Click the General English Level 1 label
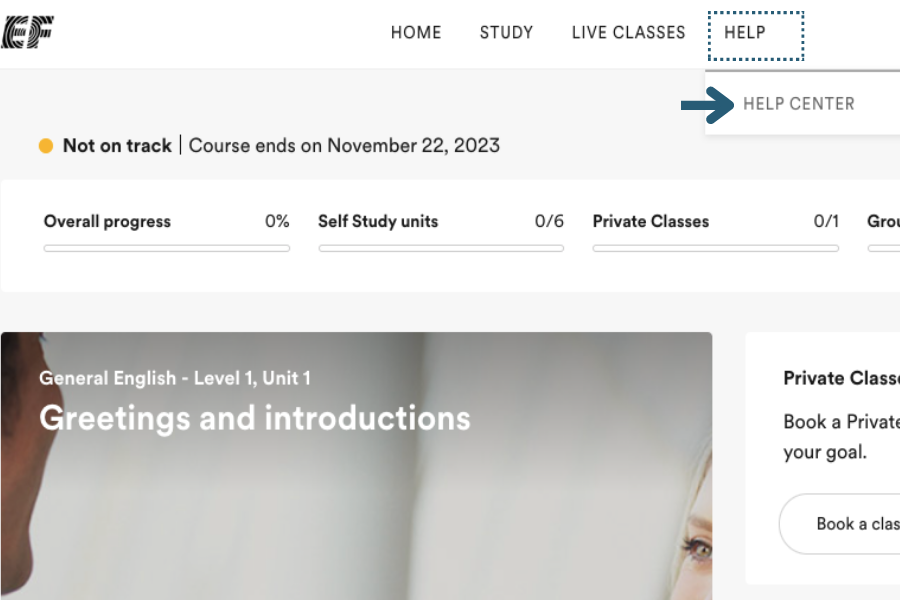This screenshot has width=900, height=600. [175, 378]
